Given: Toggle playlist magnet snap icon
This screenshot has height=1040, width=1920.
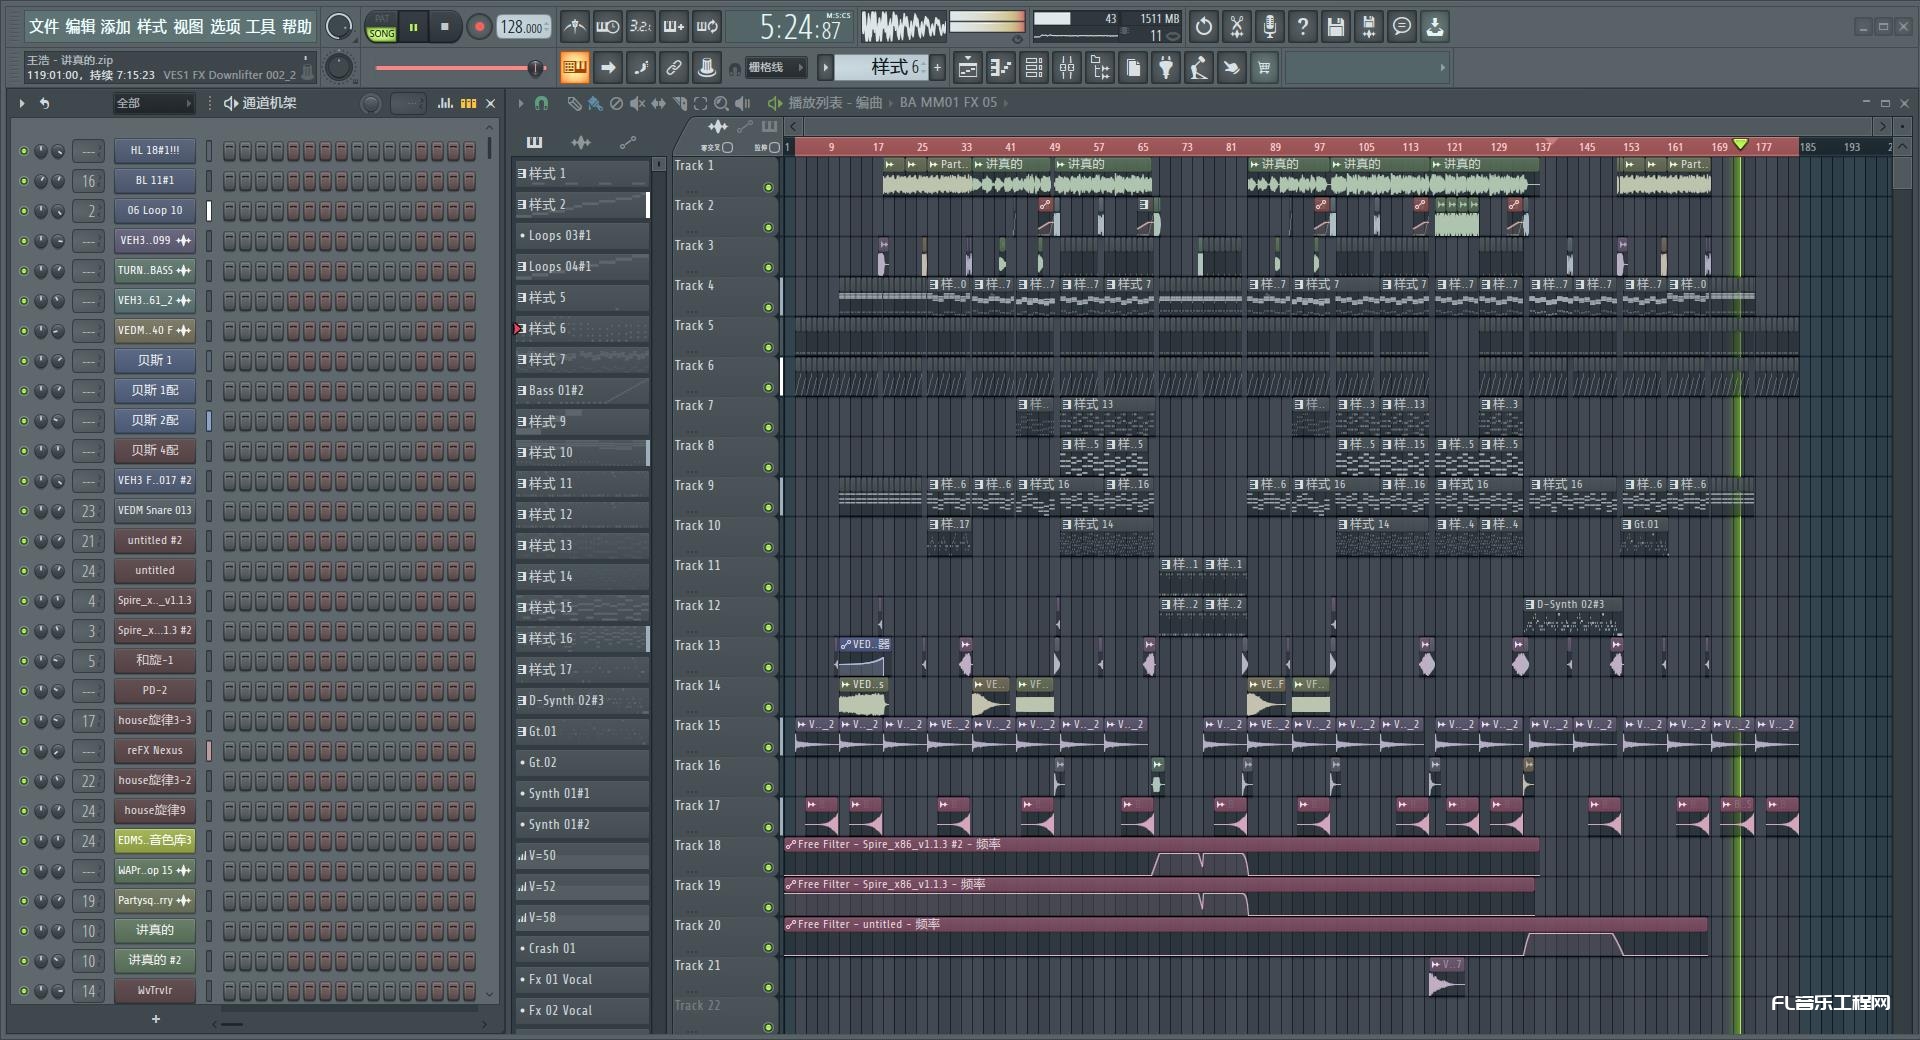Looking at the screenshot, I should click(x=541, y=103).
